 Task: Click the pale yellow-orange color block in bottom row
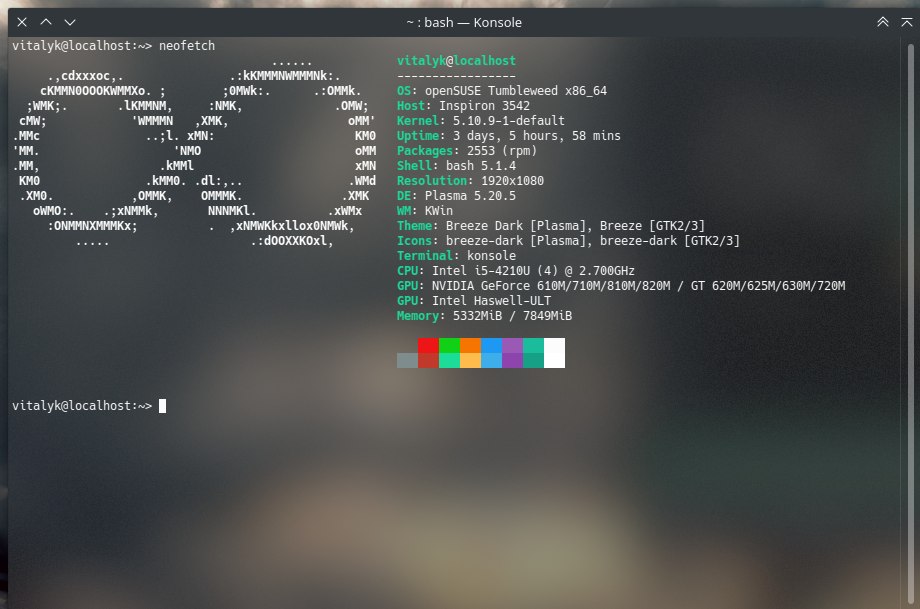[471, 360]
